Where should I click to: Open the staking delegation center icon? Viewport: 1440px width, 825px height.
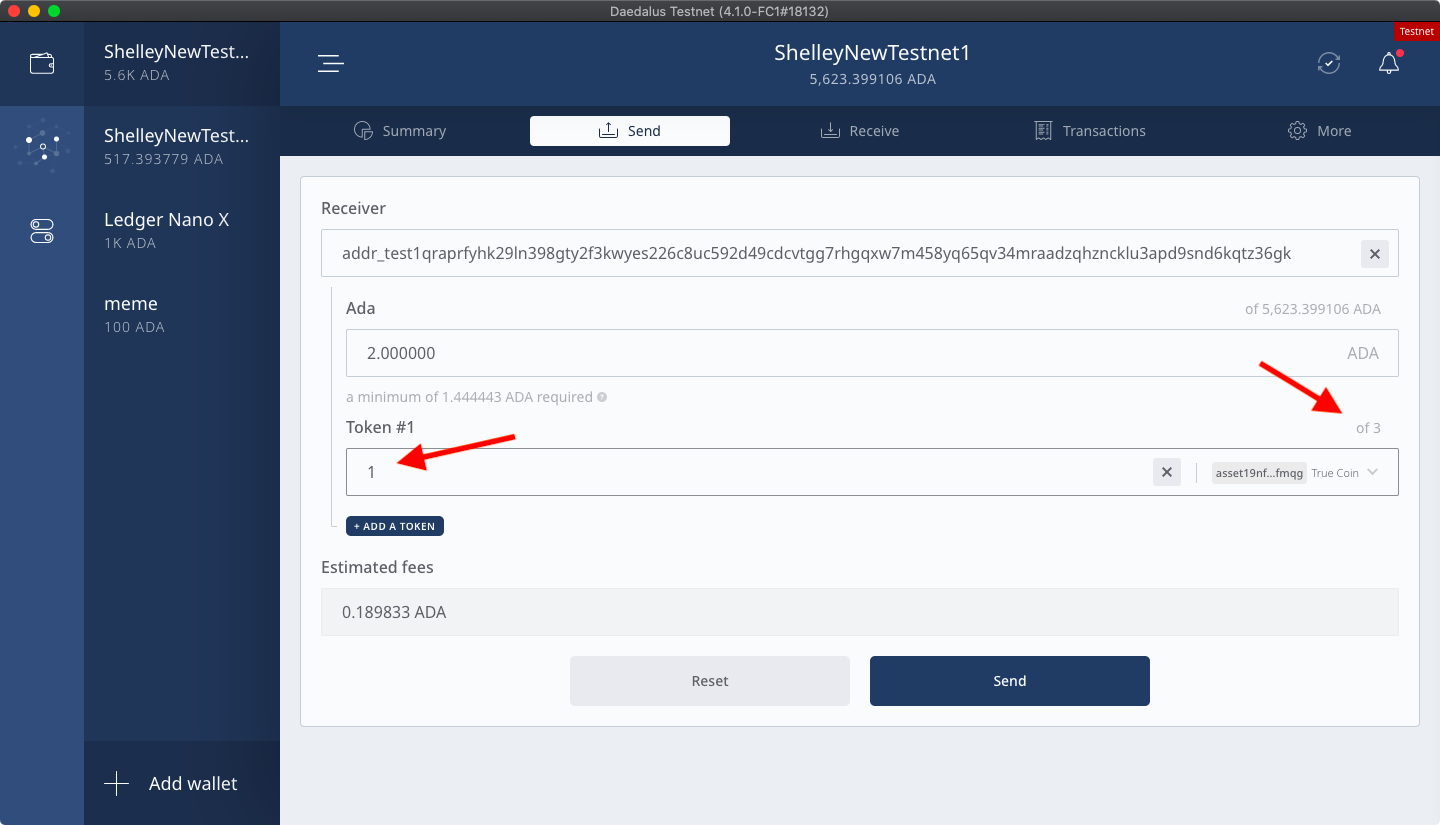[42, 147]
